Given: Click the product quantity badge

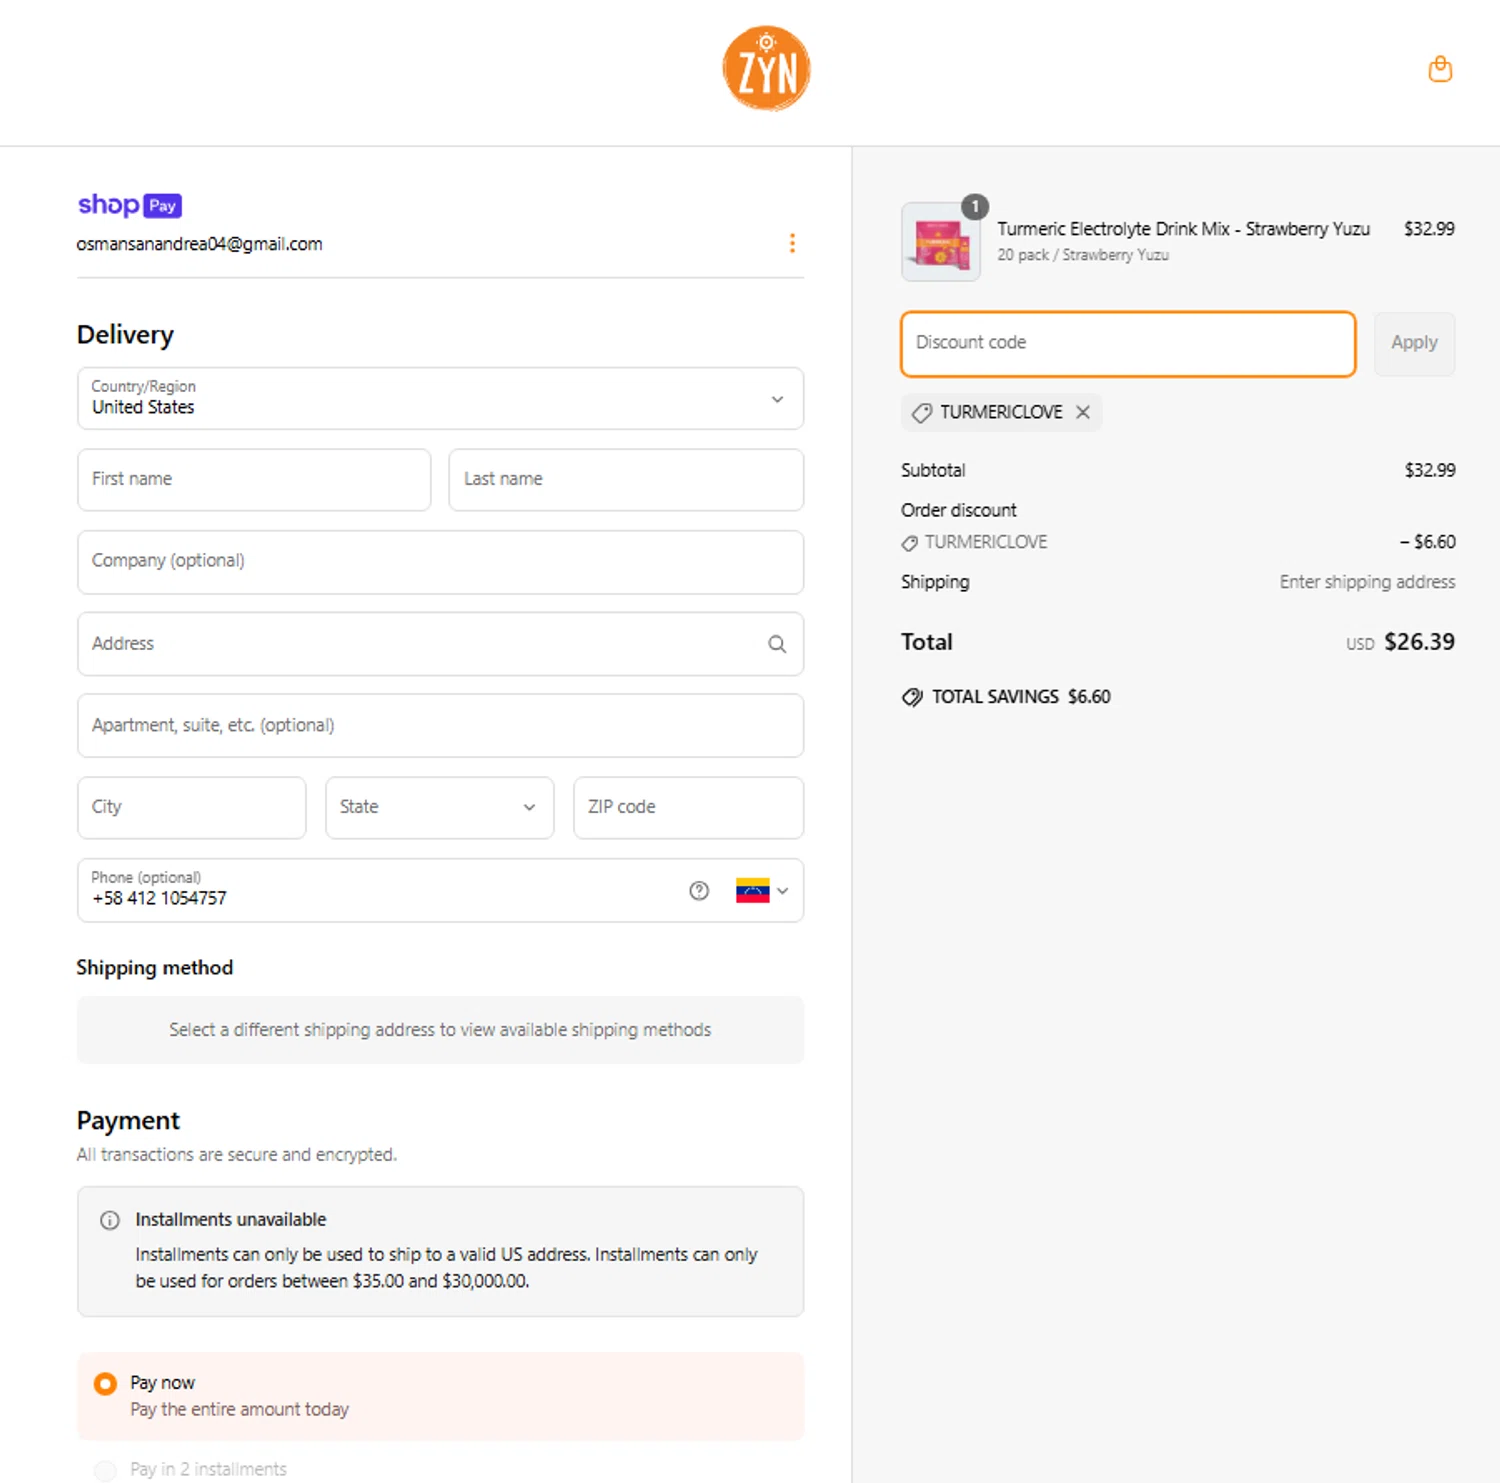Looking at the screenshot, I should click(975, 206).
